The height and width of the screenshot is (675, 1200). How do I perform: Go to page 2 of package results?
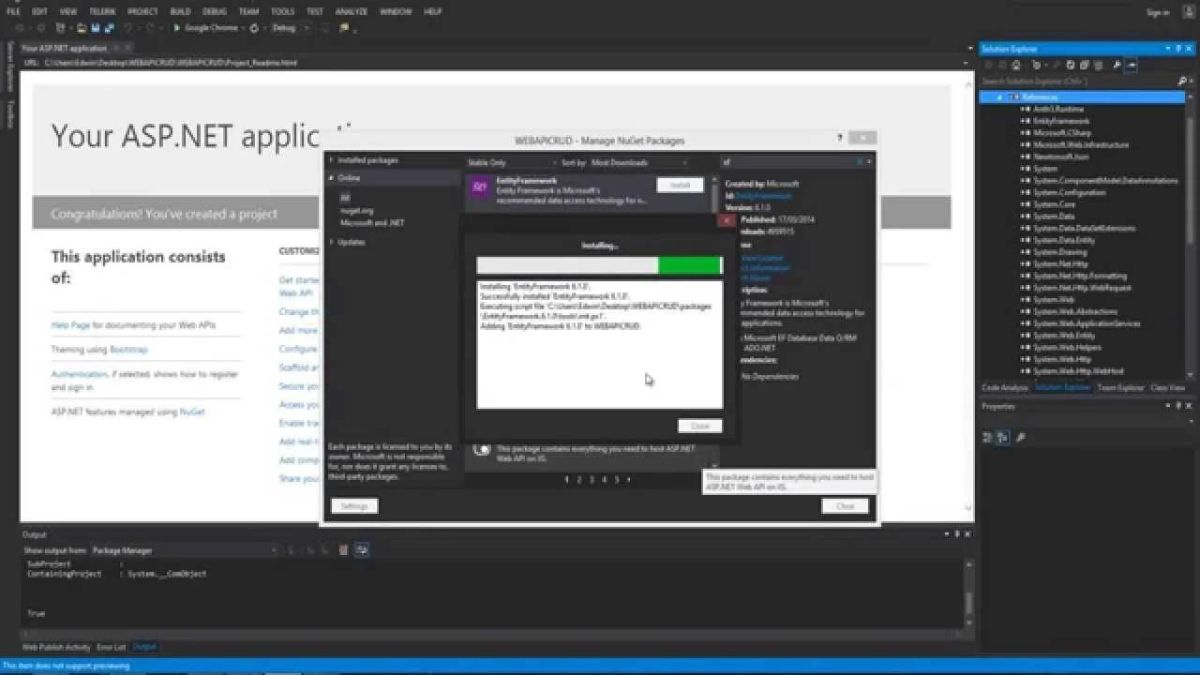[x=578, y=480]
